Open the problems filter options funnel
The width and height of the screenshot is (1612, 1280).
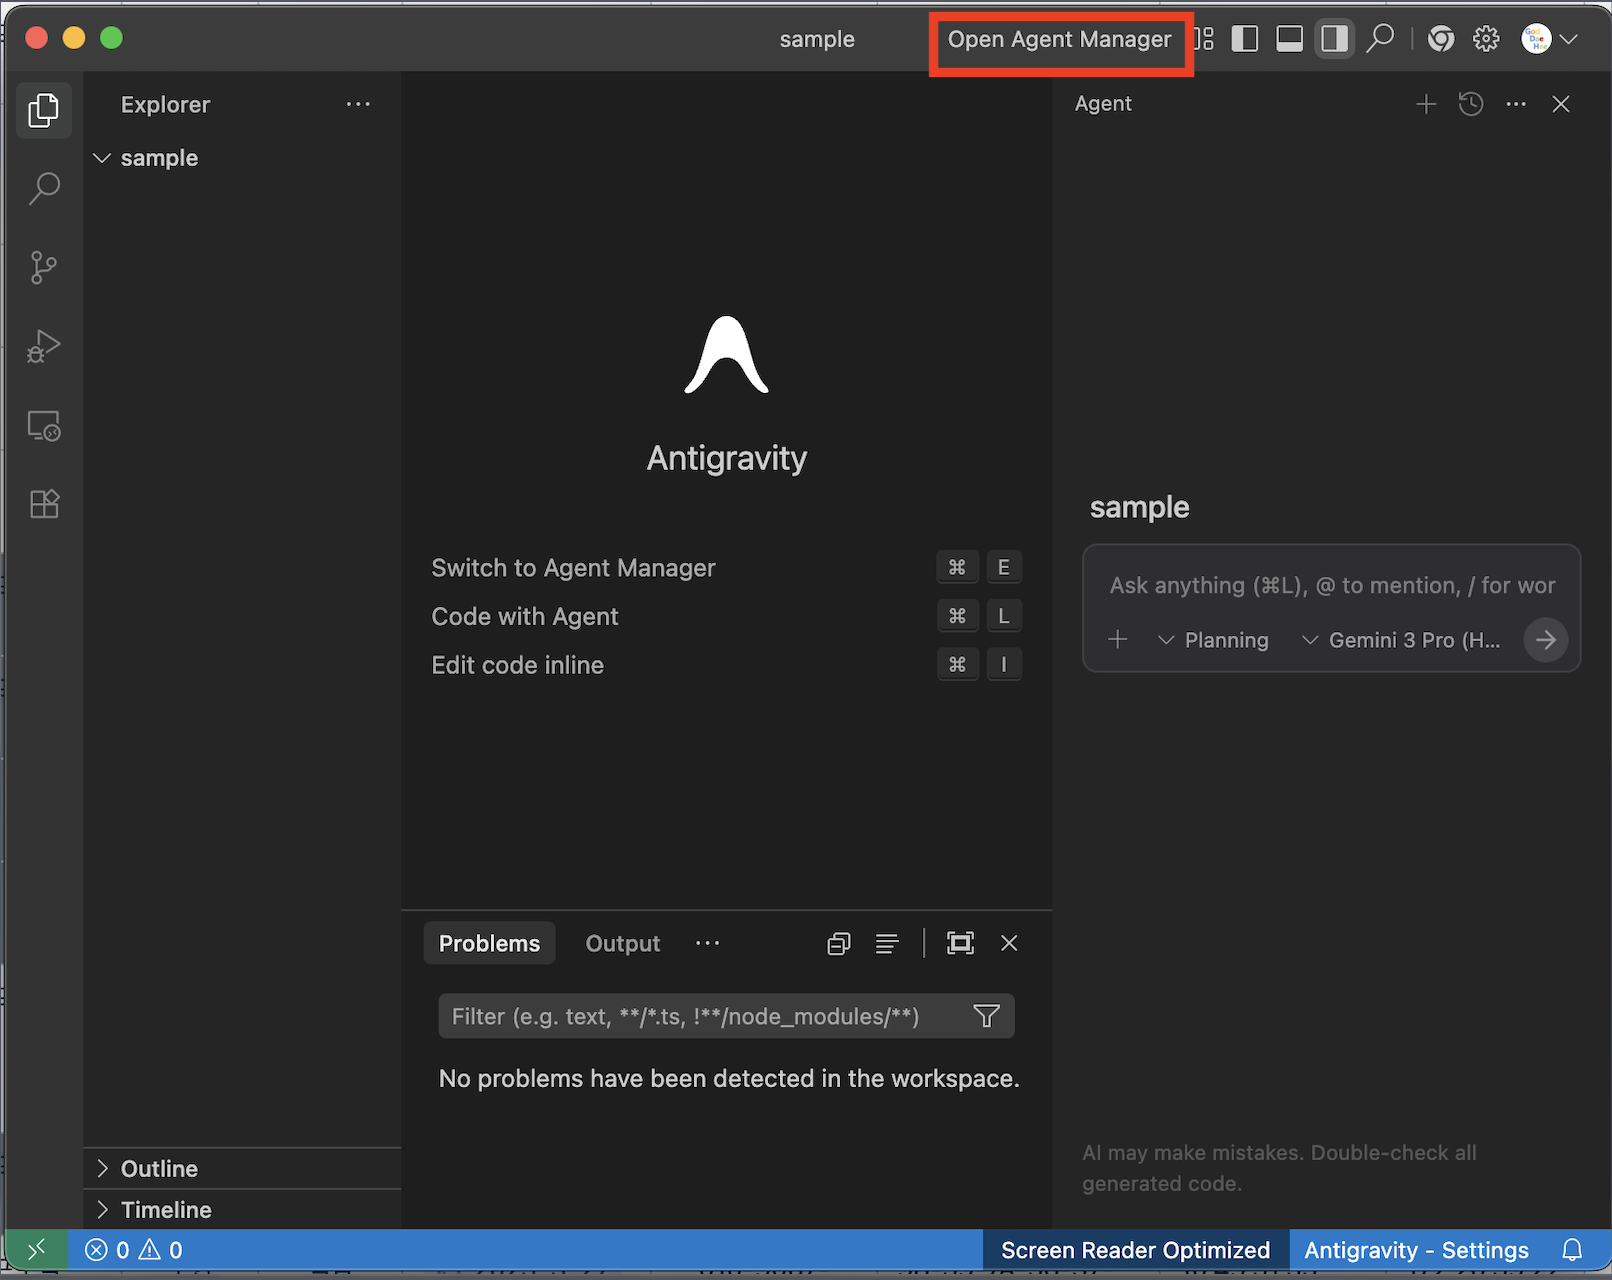(987, 1016)
